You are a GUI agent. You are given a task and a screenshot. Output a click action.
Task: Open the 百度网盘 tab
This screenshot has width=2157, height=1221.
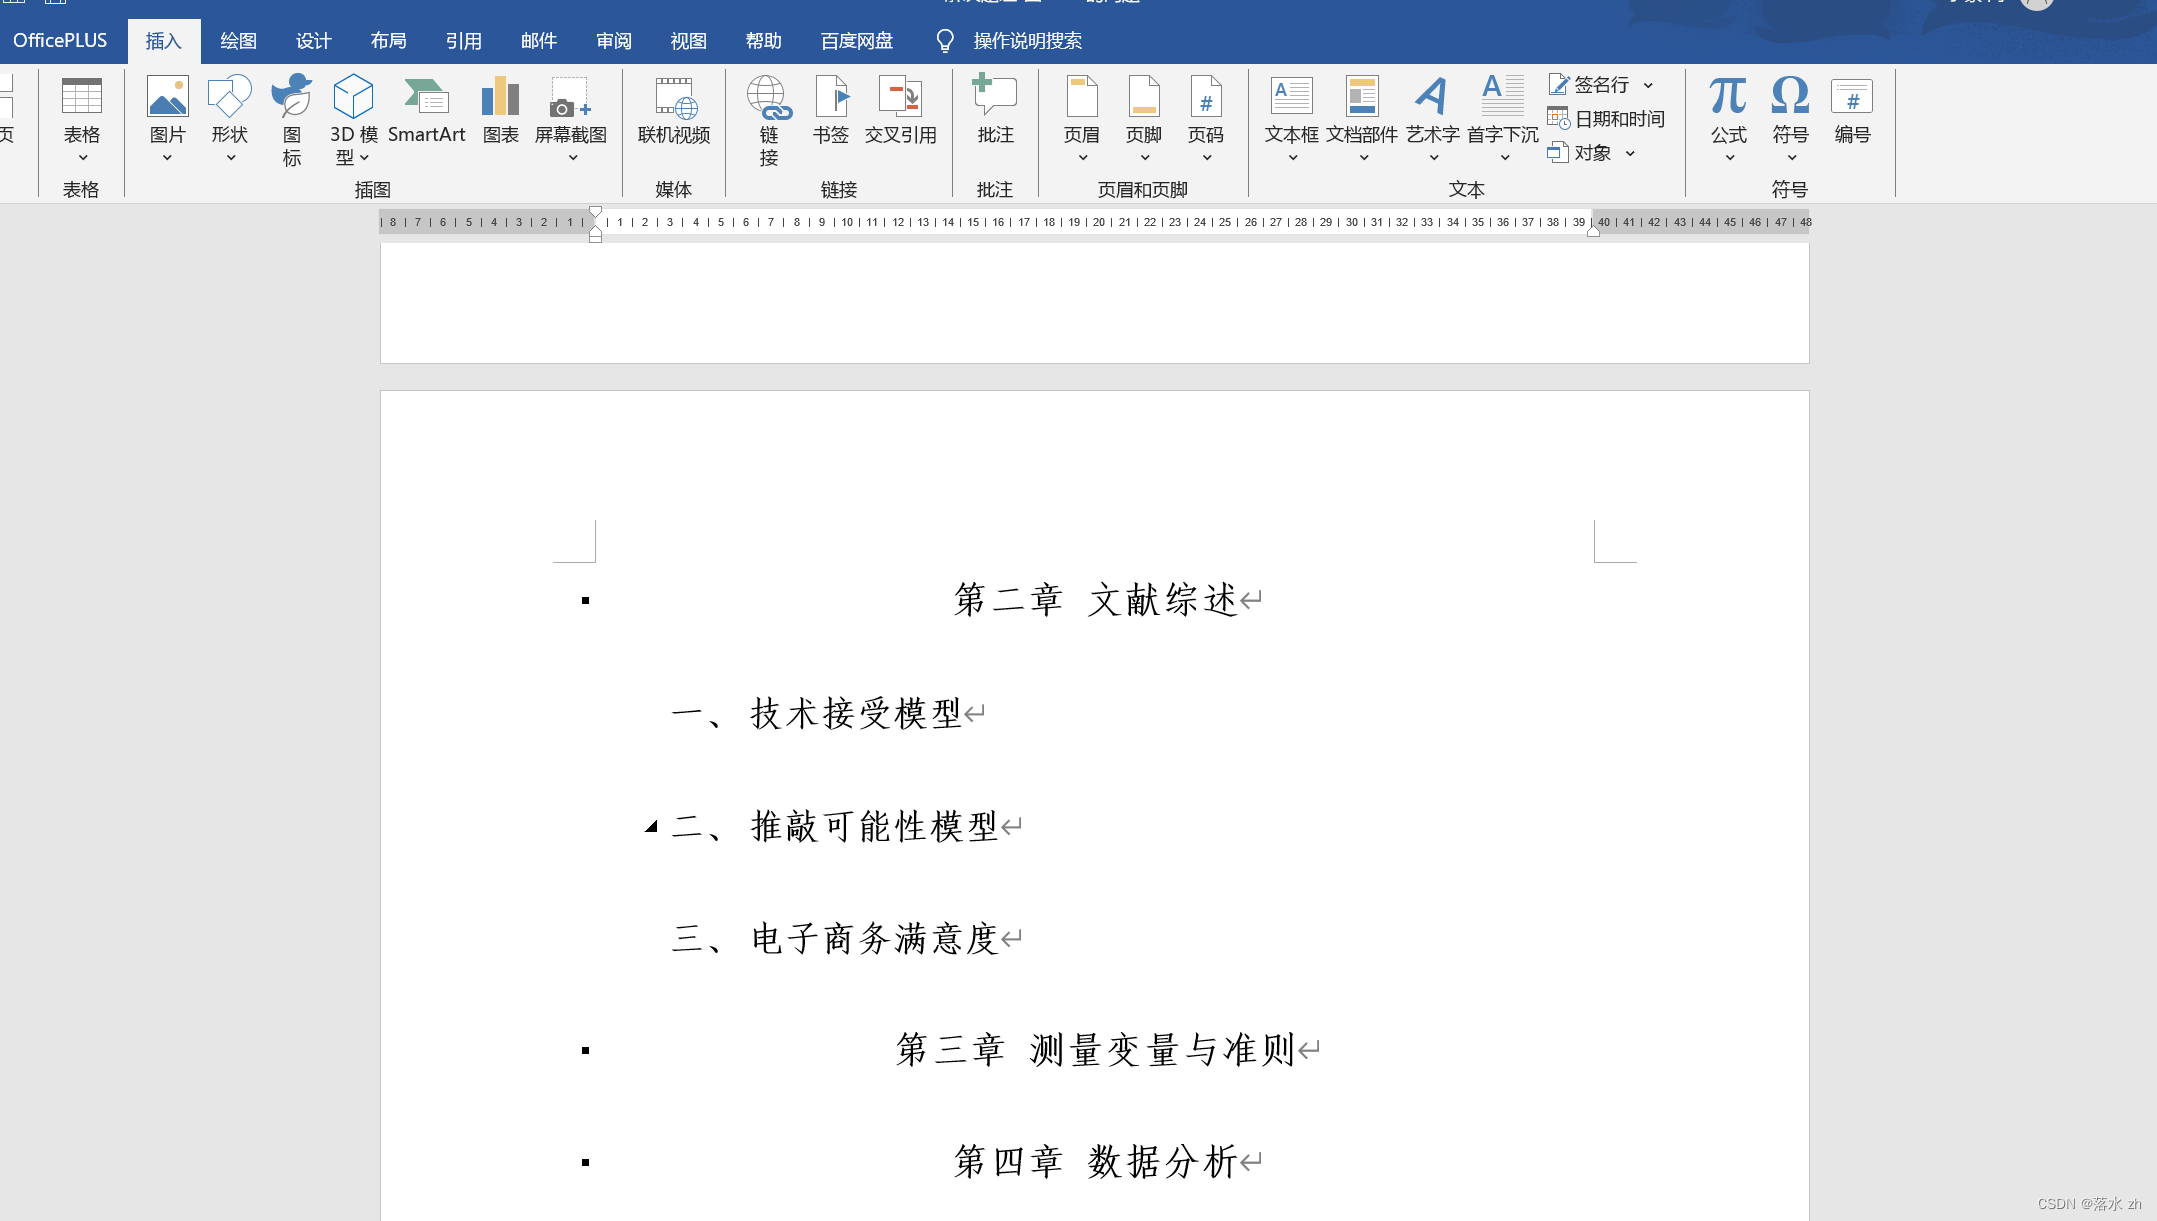pyautogui.click(x=857, y=41)
